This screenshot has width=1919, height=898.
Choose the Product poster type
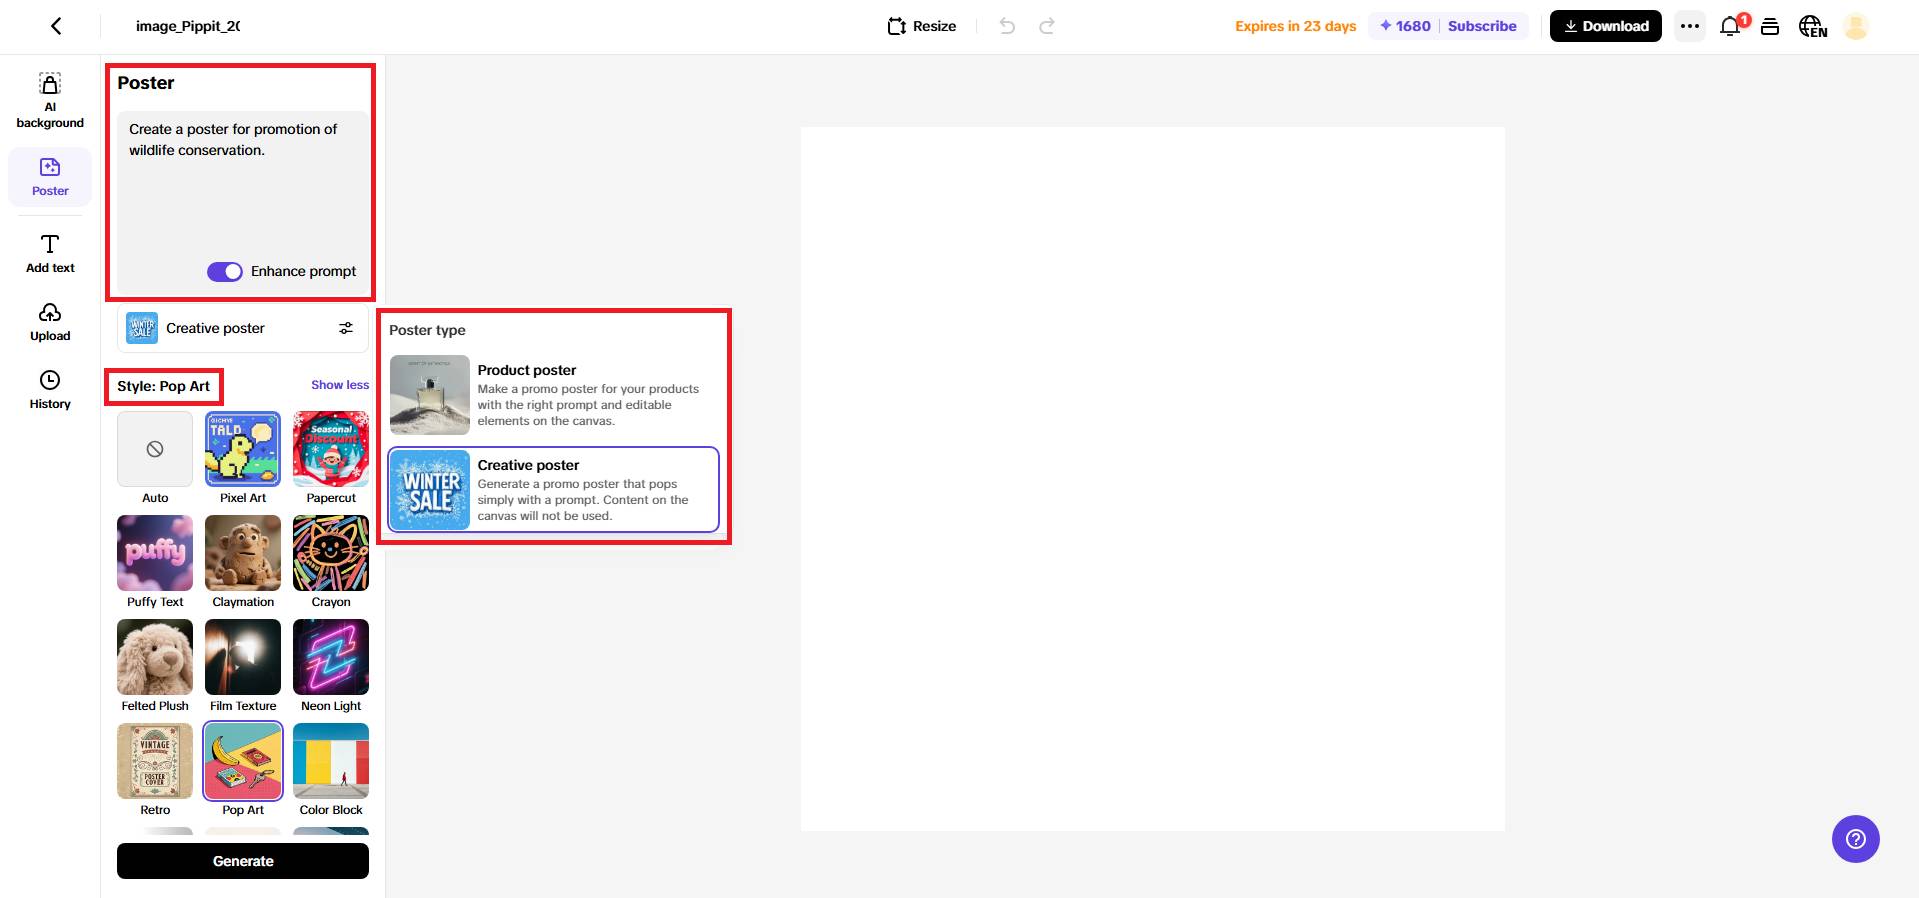pos(553,395)
